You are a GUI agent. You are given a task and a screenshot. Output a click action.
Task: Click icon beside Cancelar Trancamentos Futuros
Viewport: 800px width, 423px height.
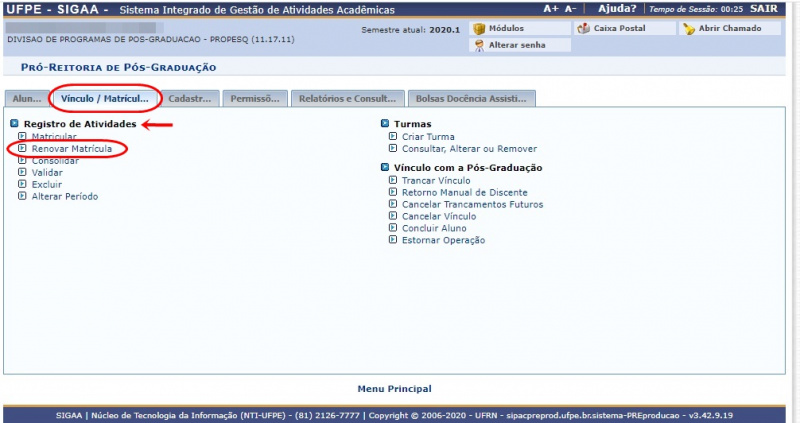click(x=392, y=204)
